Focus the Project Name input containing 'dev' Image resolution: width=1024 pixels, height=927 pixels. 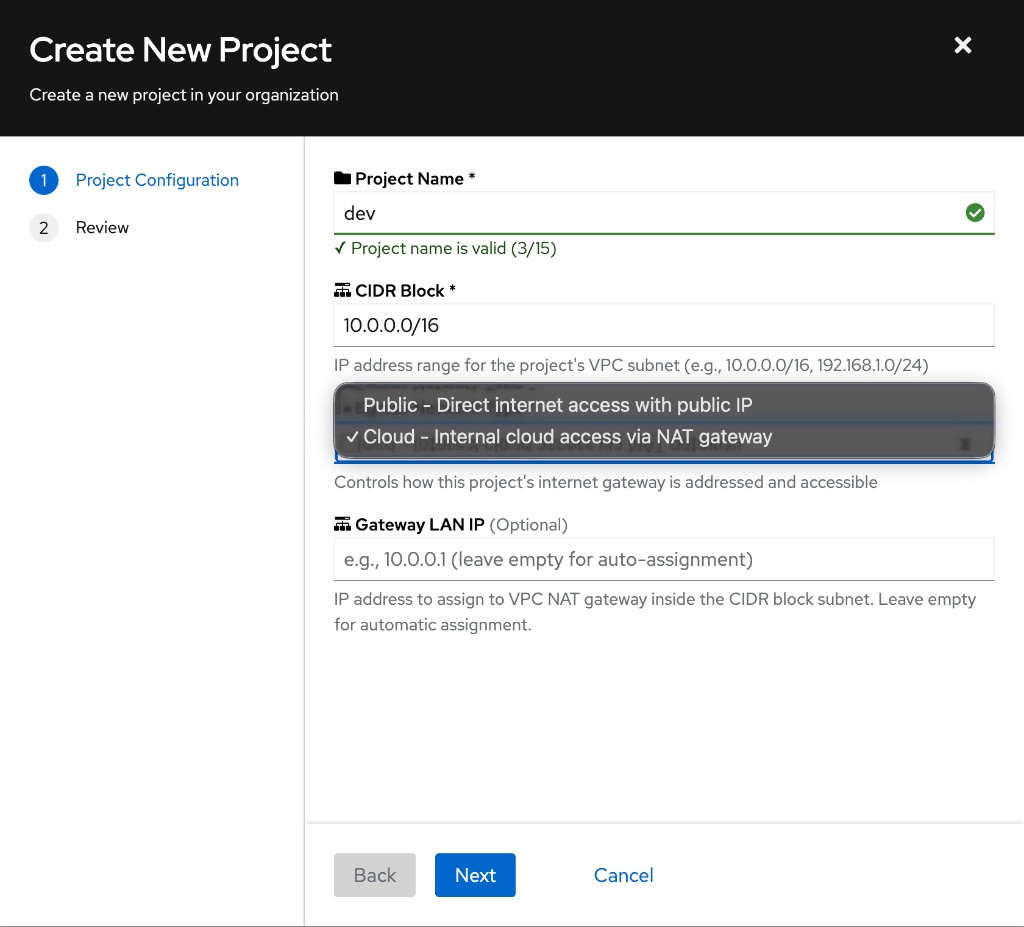[x=663, y=212]
